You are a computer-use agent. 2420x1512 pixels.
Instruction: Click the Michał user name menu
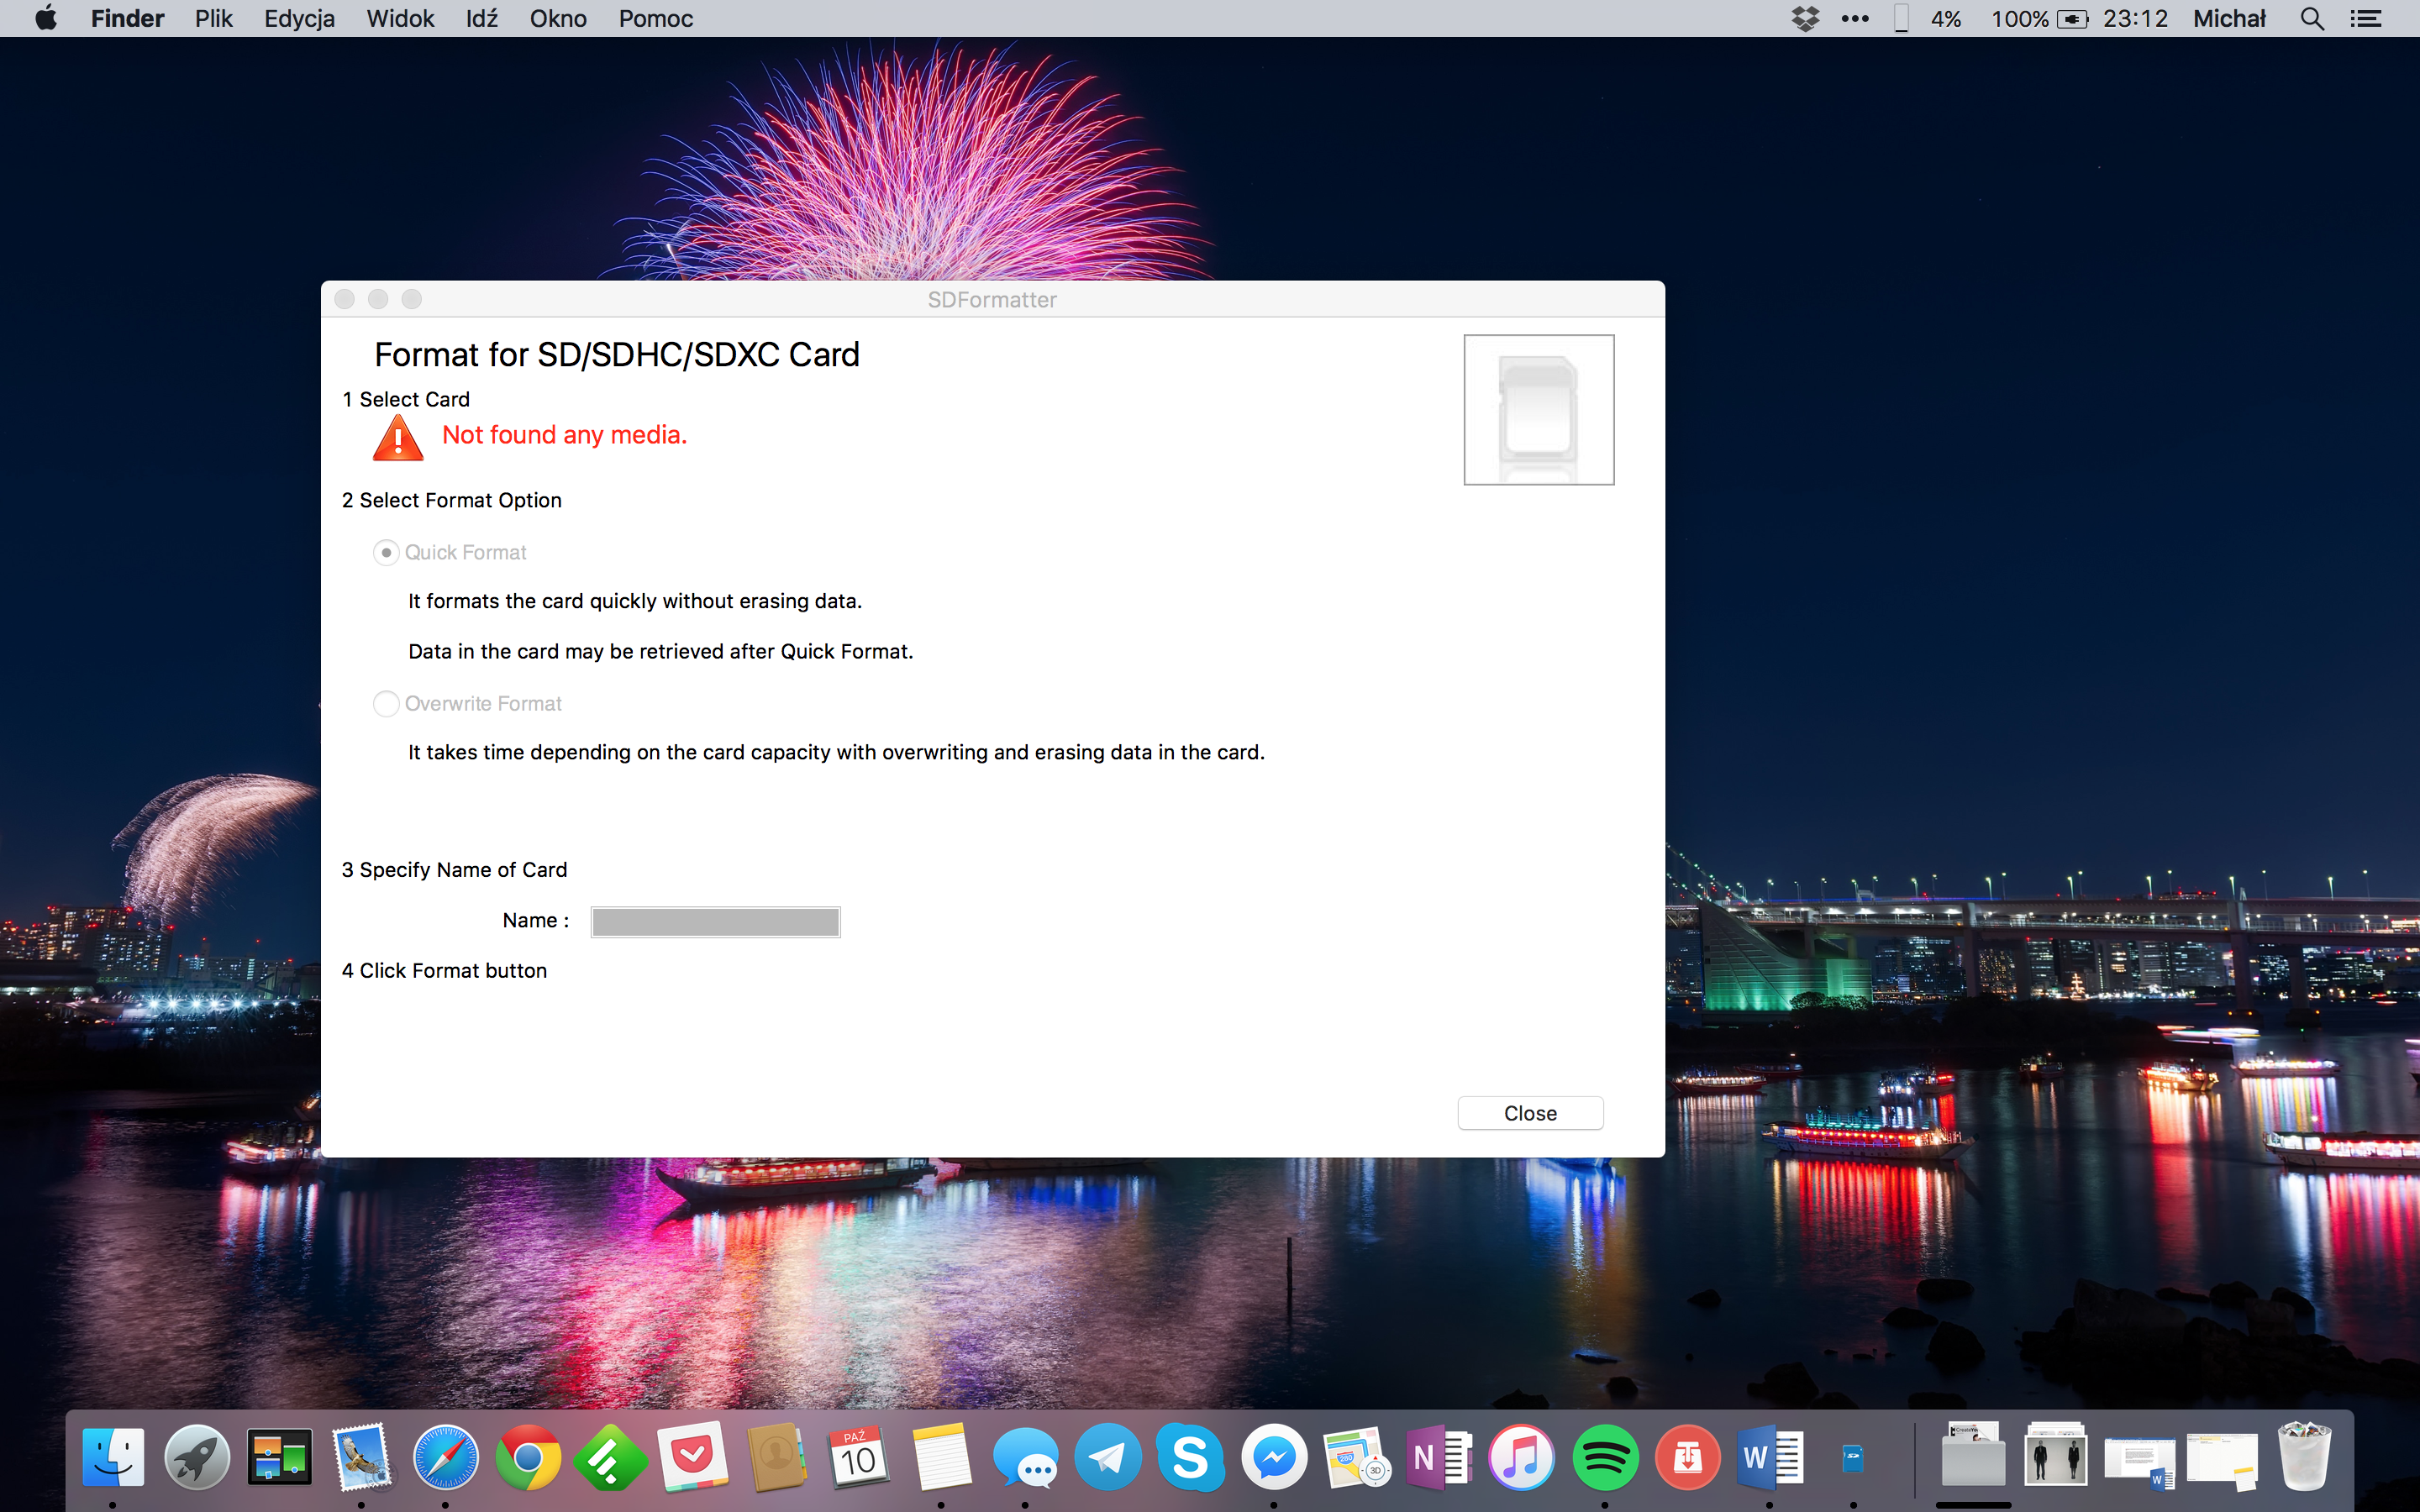coord(2229,18)
